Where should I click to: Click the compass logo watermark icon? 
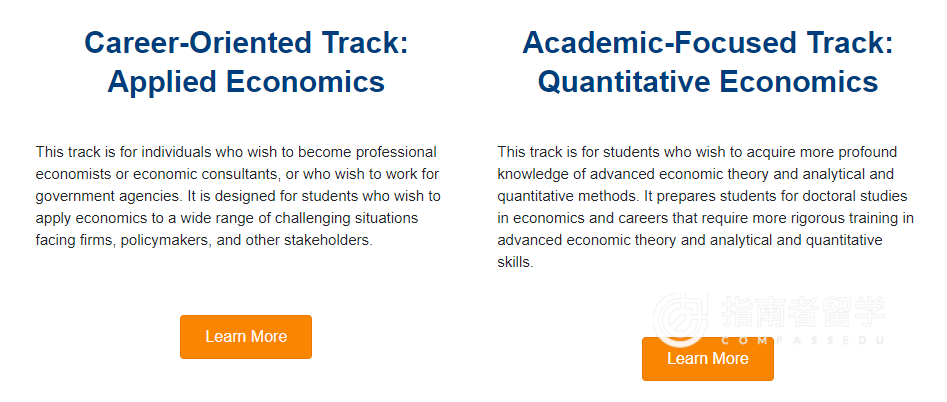(681, 320)
